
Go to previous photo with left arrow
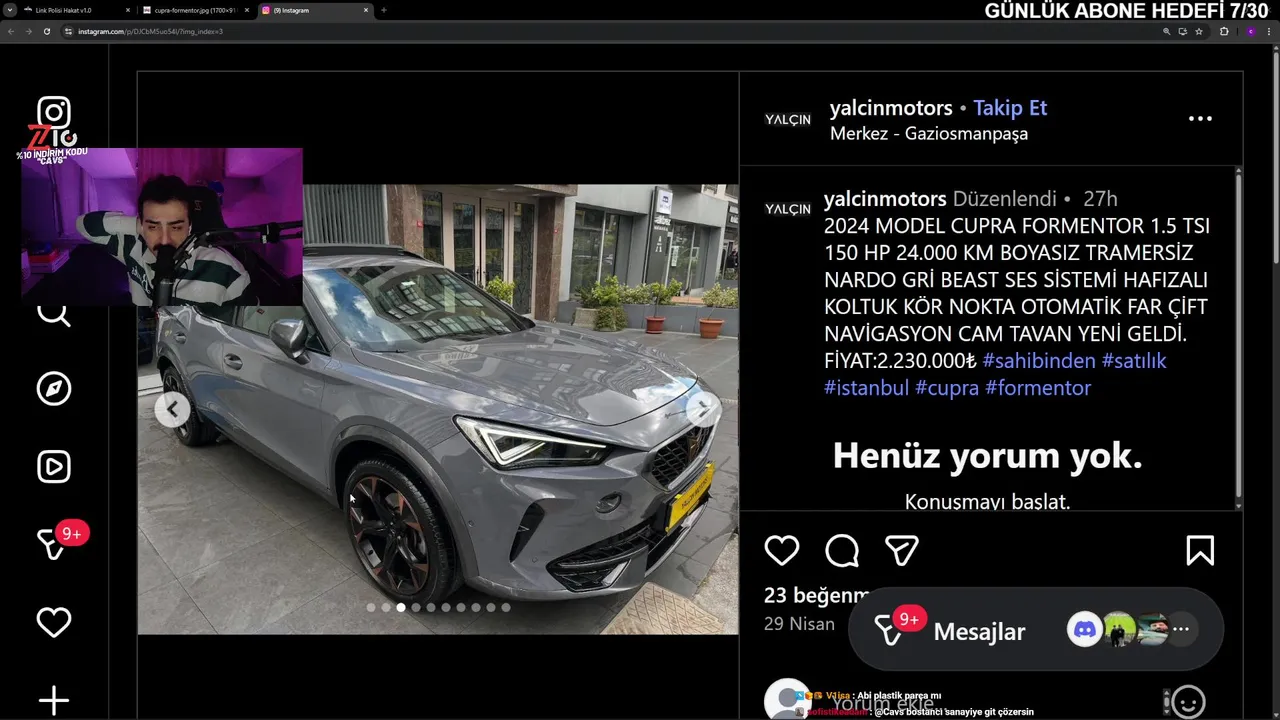click(x=172, y=409)
